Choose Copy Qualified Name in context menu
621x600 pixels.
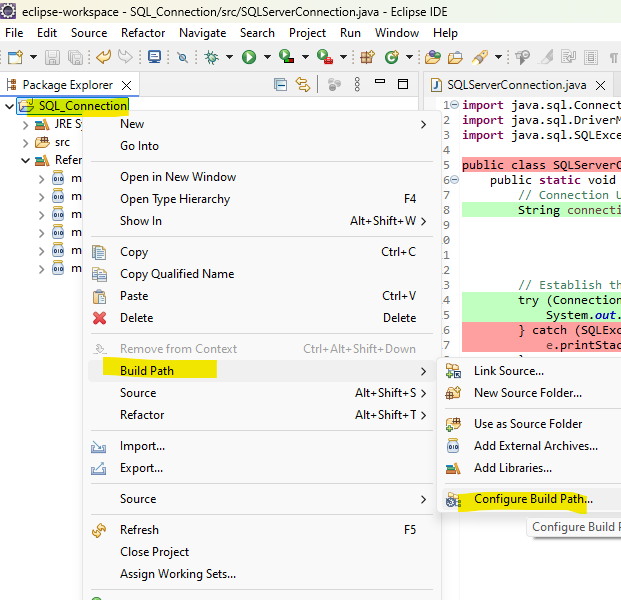click(x=261, y=274)
